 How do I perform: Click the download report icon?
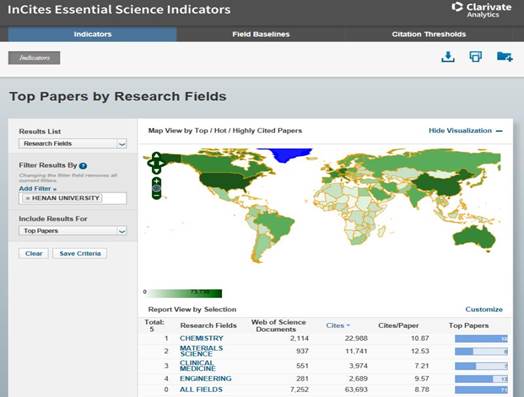tap(448, 57)
